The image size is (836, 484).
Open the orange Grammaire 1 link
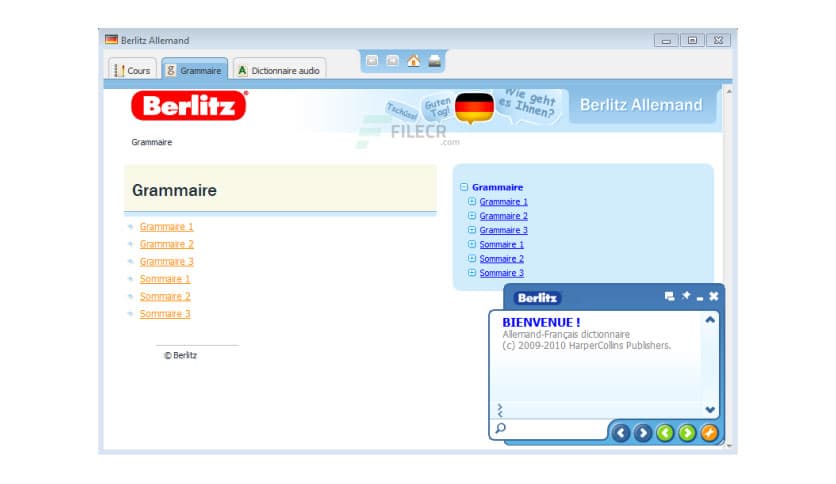pyautogui.click(x=166, y=227)
